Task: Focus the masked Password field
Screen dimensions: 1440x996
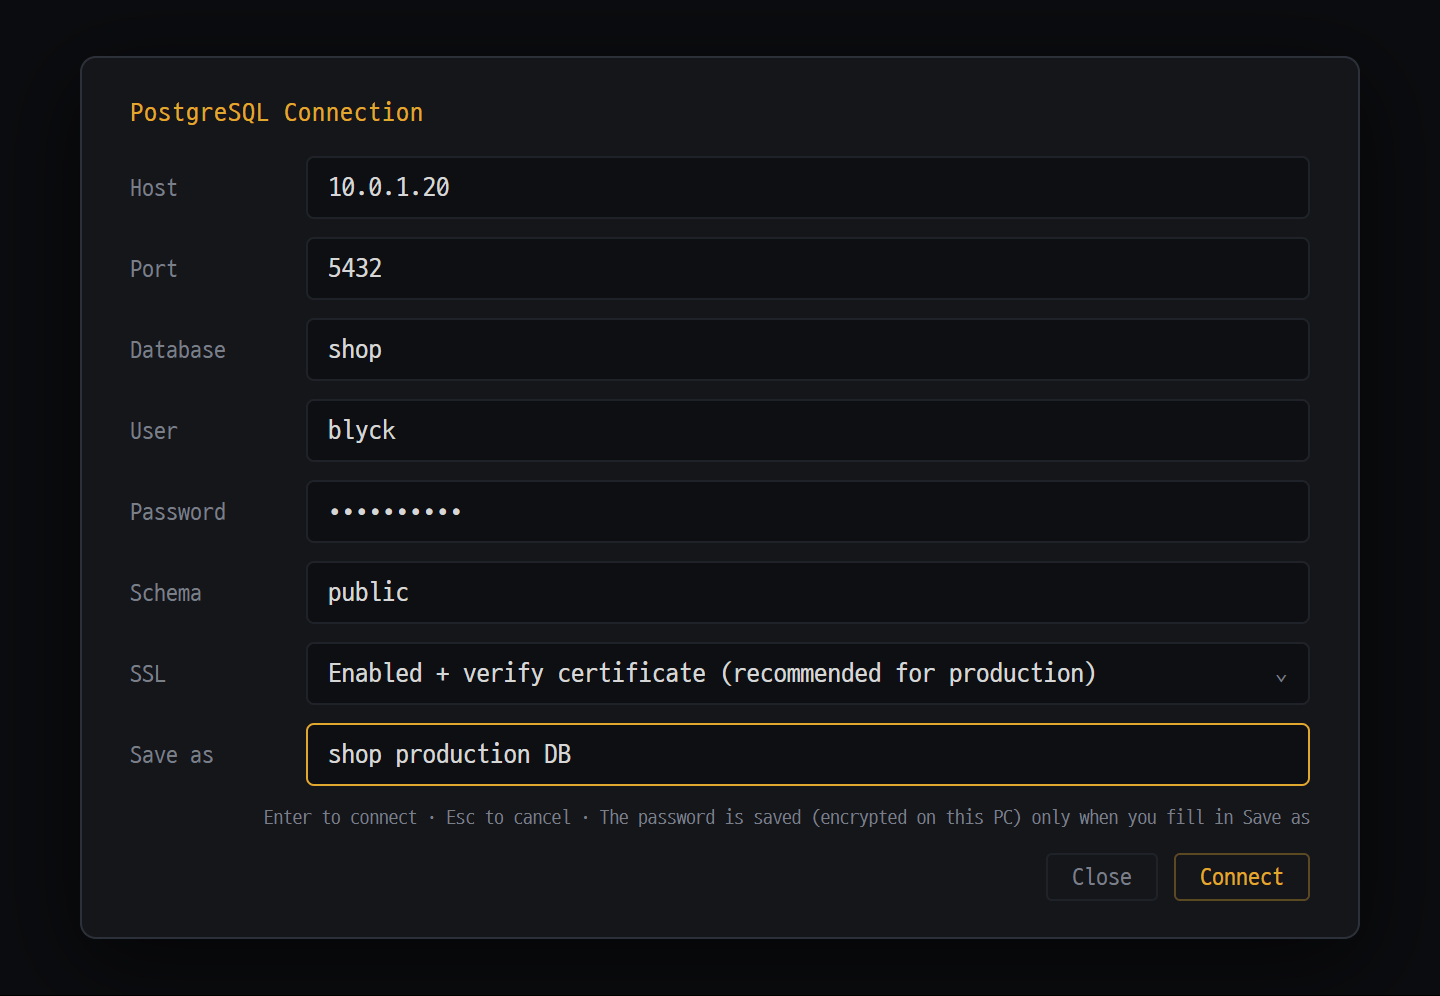Action: point(808,511)
